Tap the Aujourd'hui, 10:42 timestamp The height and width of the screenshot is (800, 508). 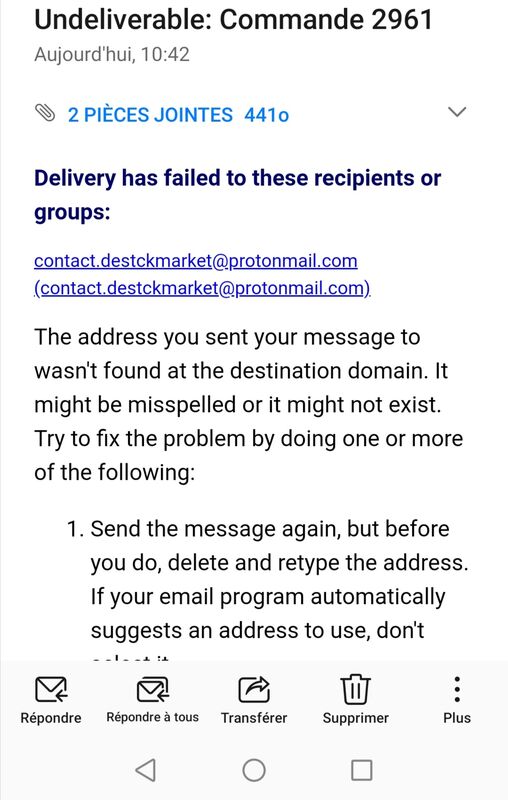pyautogui.click(x=112, y=54)
